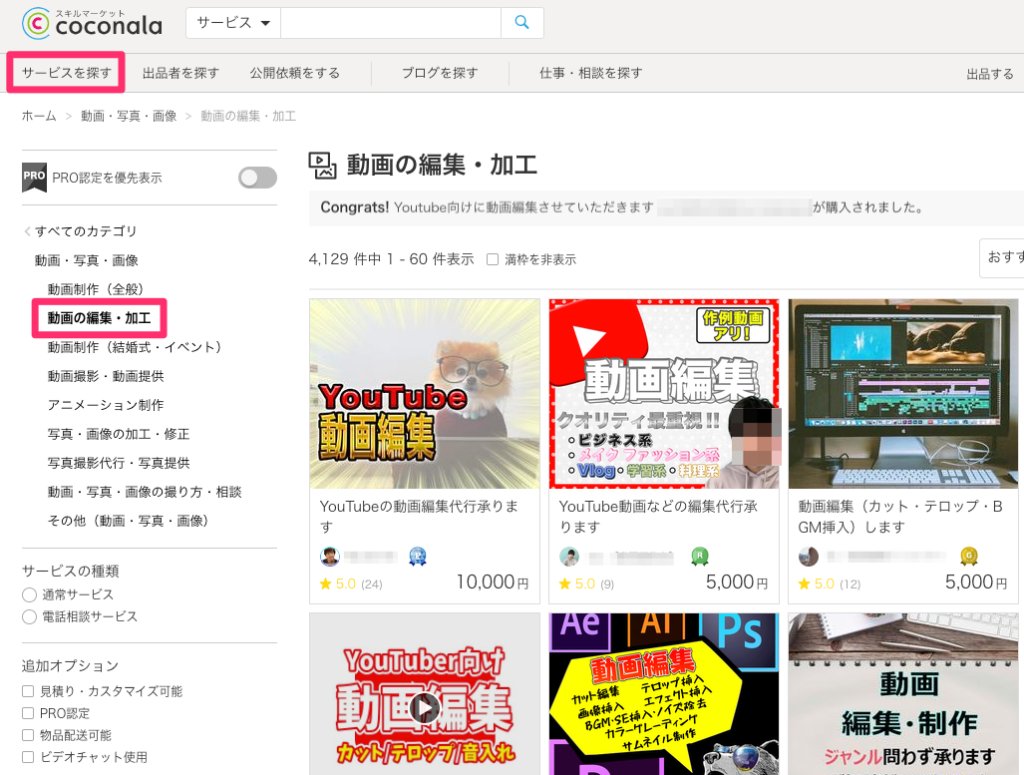1024x775 pixels.
Task: Click the star rating 5.0 (24)
Action: click(x=351, y=584)
